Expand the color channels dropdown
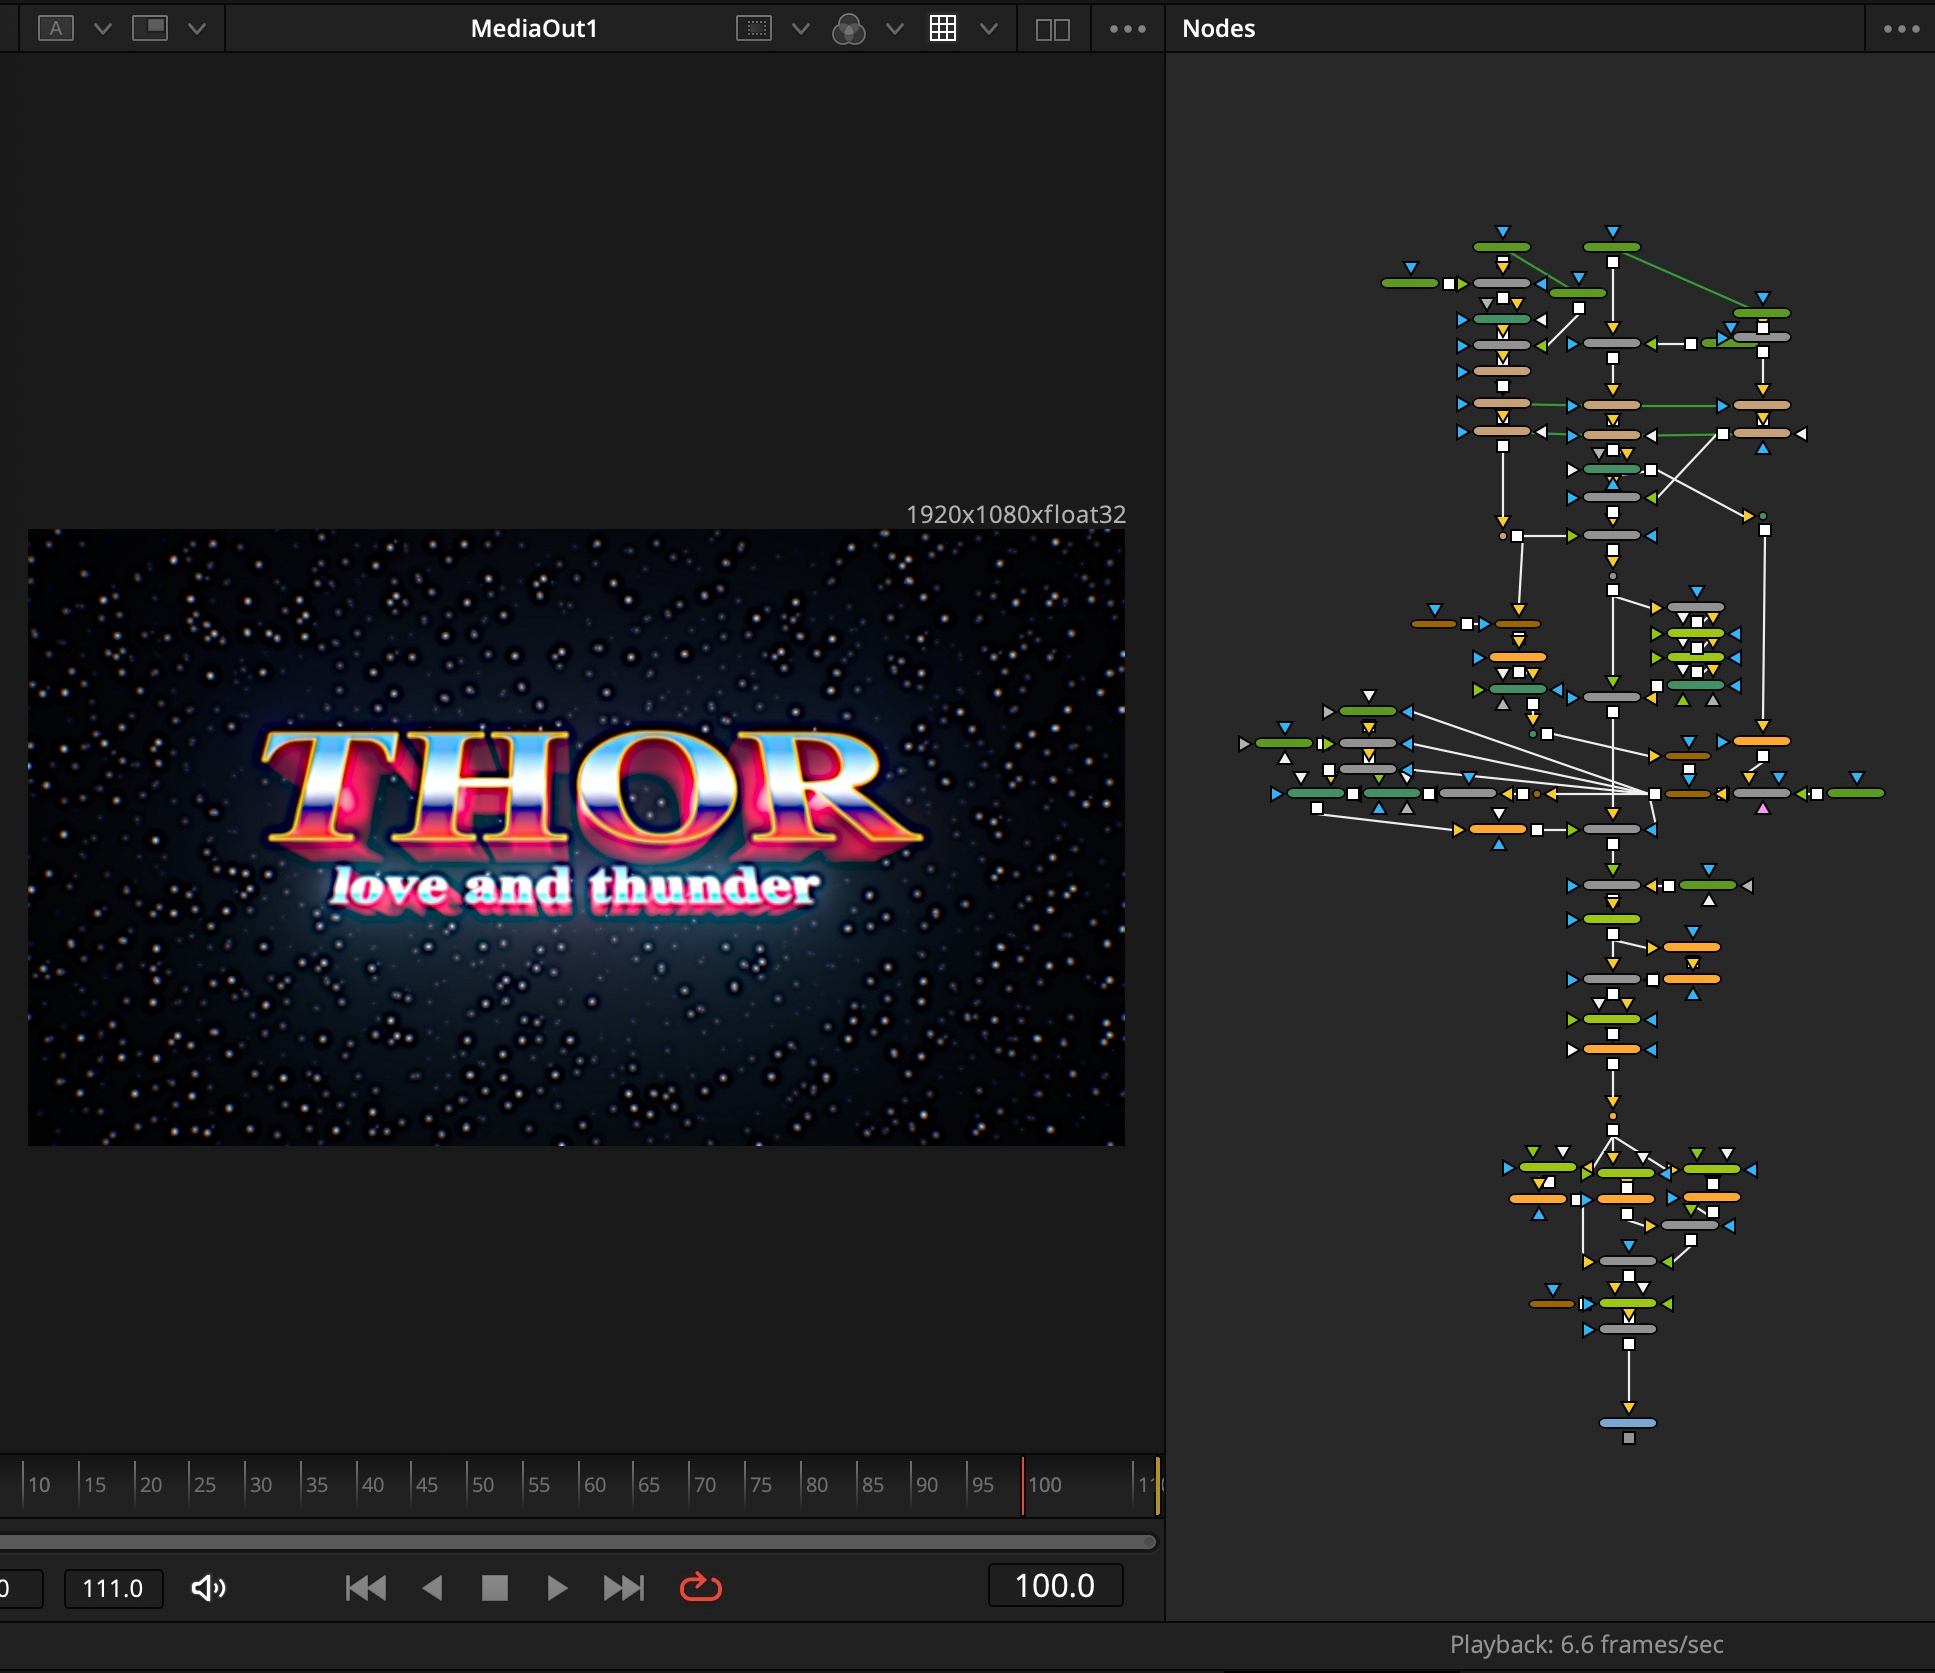The image size is (1935, 1673). (895, 28)
